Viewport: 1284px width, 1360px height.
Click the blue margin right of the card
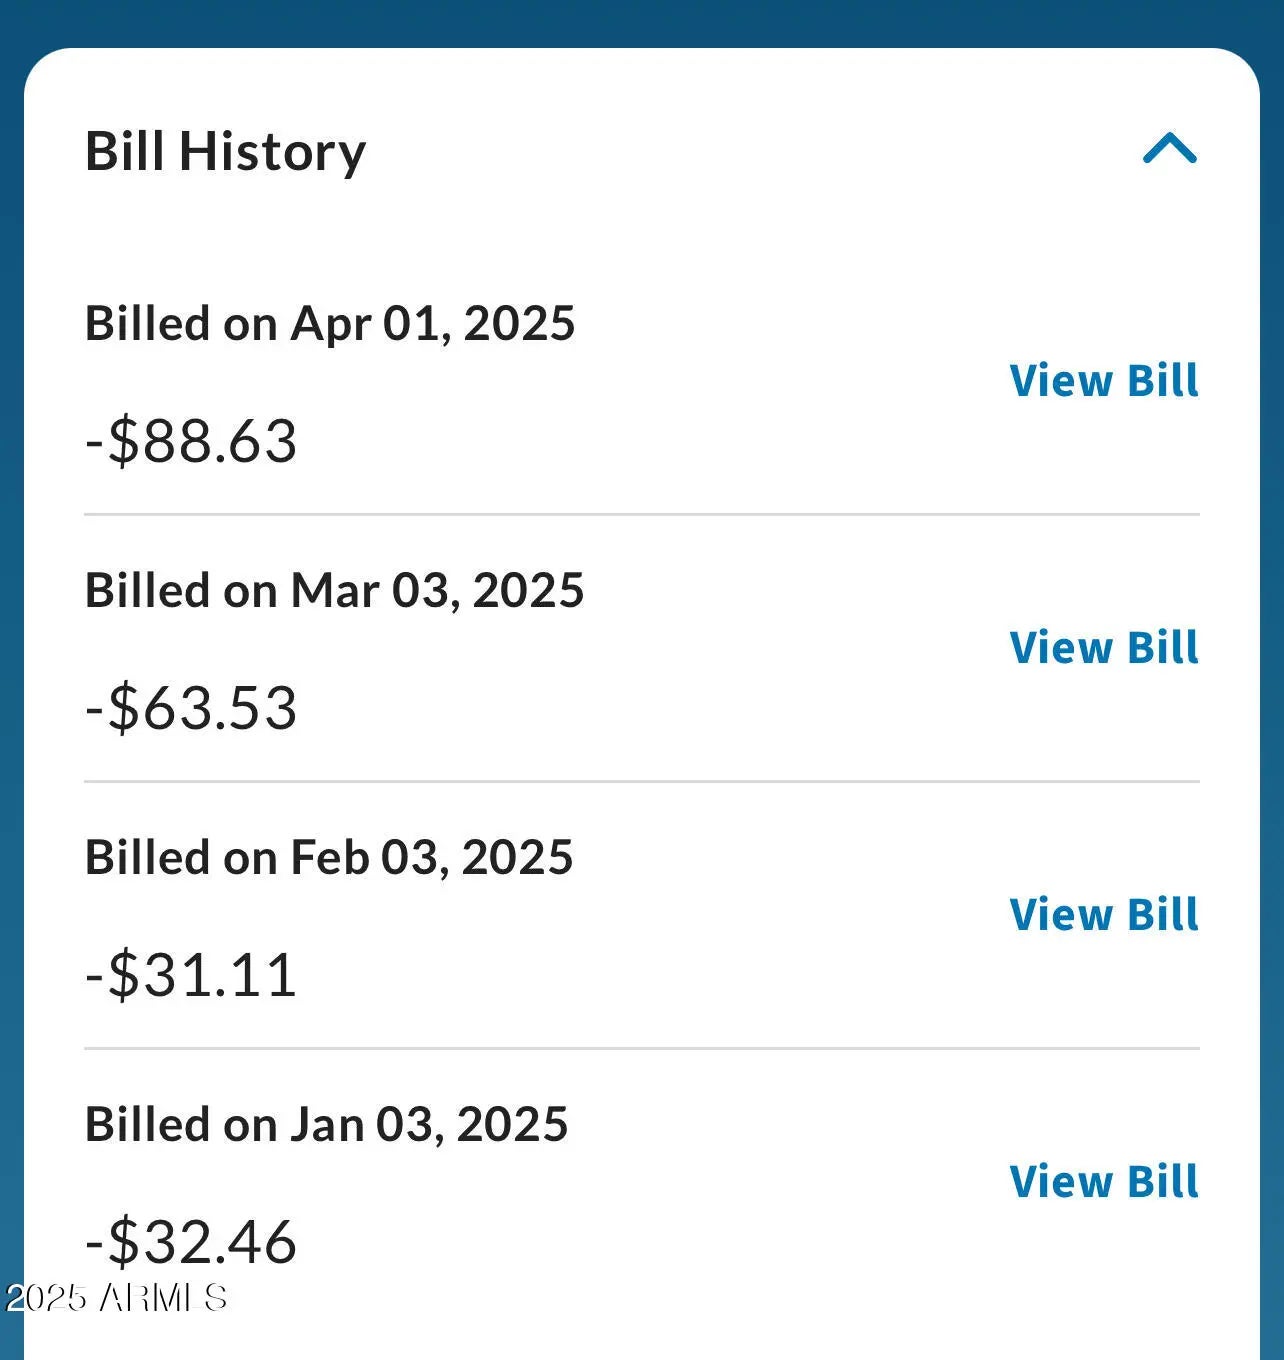1272,700
